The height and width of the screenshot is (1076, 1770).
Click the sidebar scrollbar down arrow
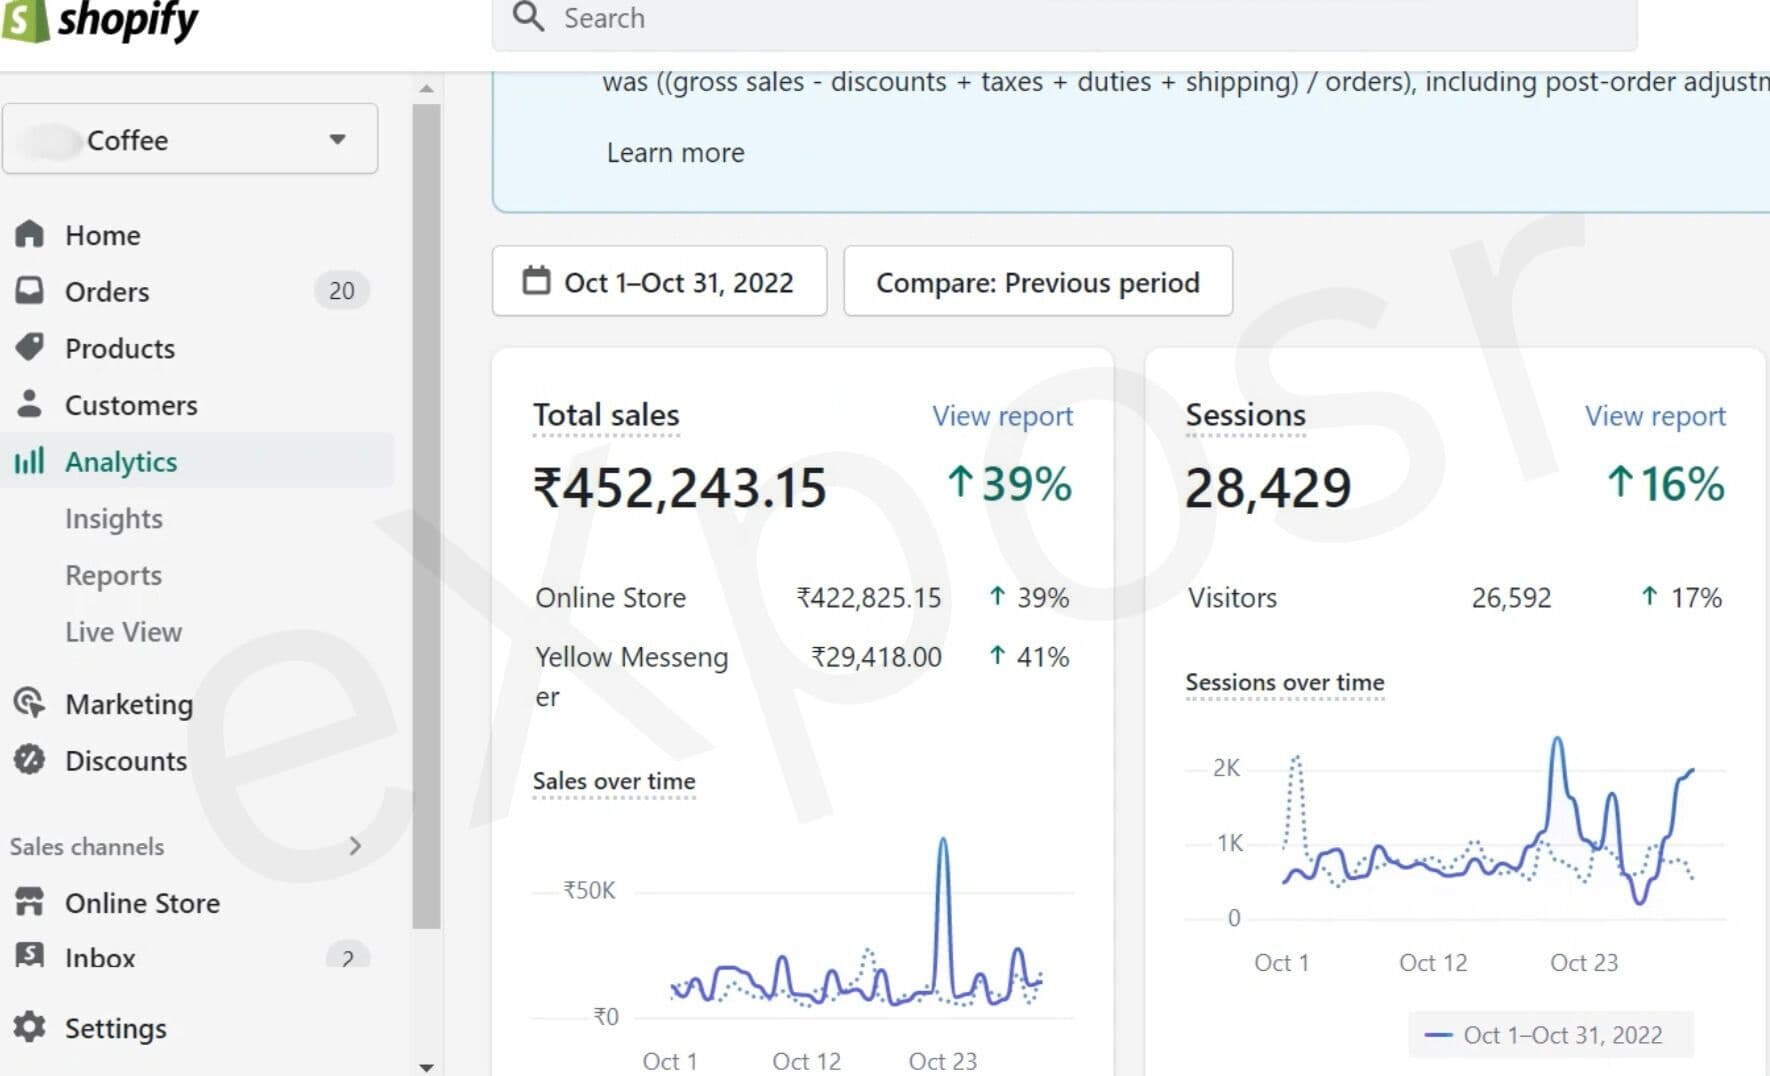pyautogui.click(x=427, y=1067)
